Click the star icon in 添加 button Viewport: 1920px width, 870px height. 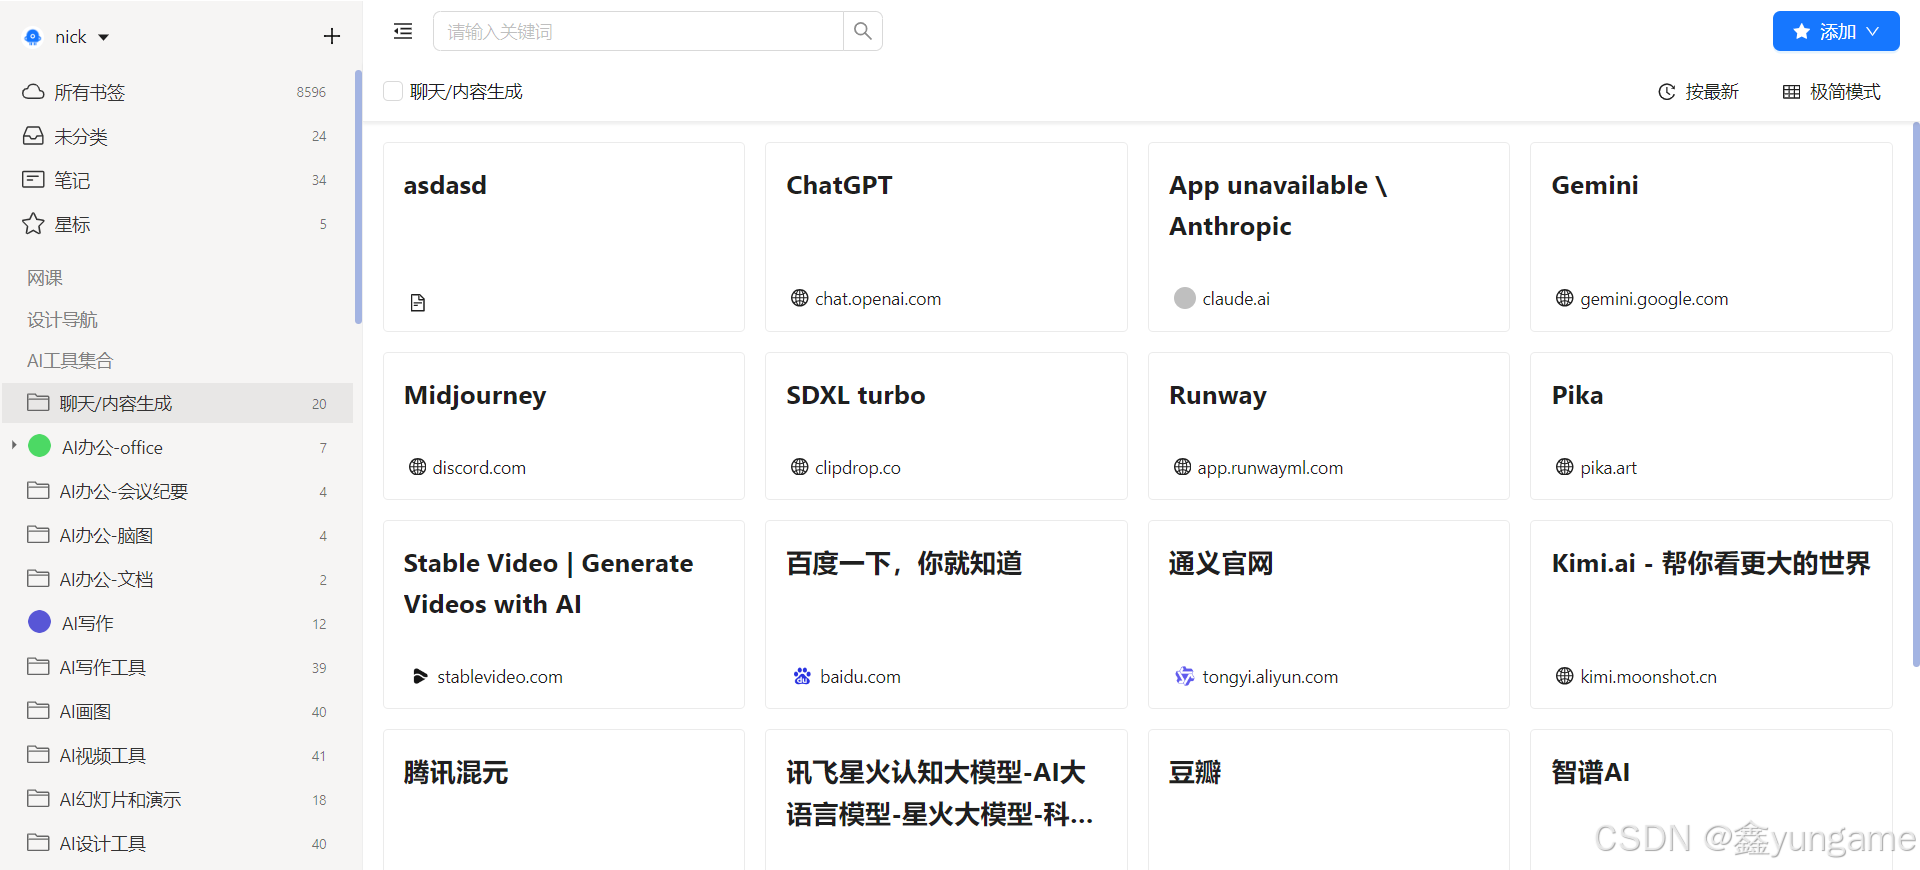pyautogui.click(x=1801, y=31)
